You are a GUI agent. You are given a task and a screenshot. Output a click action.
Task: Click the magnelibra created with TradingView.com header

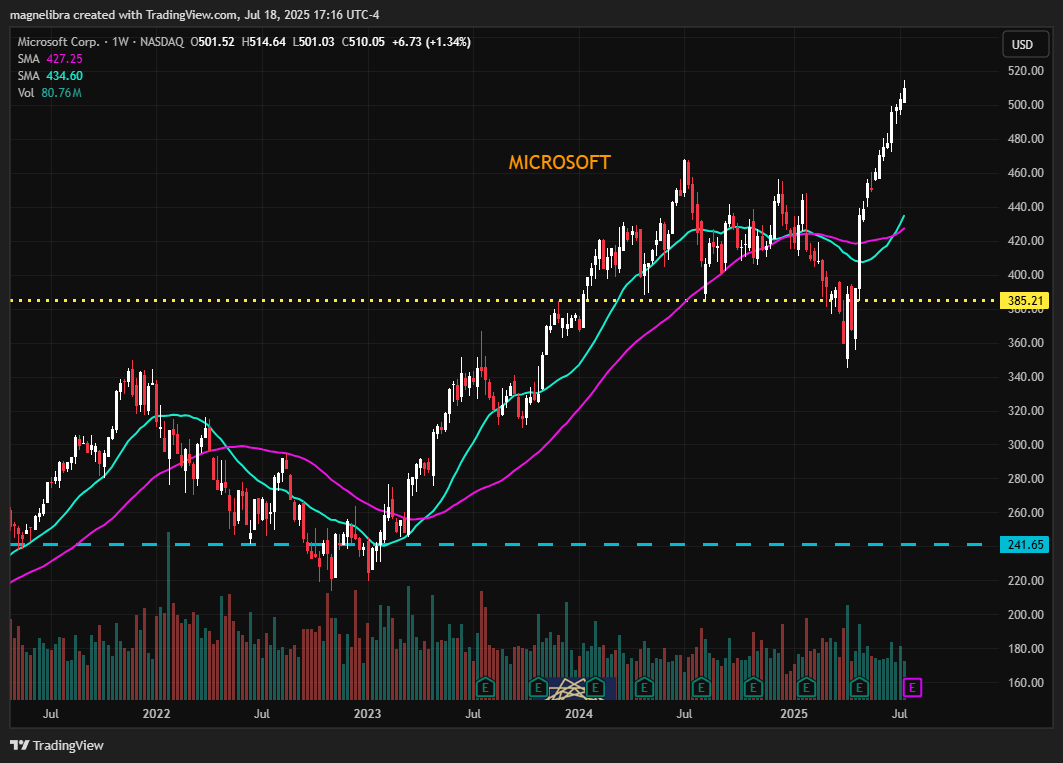(x=195, y=14)
